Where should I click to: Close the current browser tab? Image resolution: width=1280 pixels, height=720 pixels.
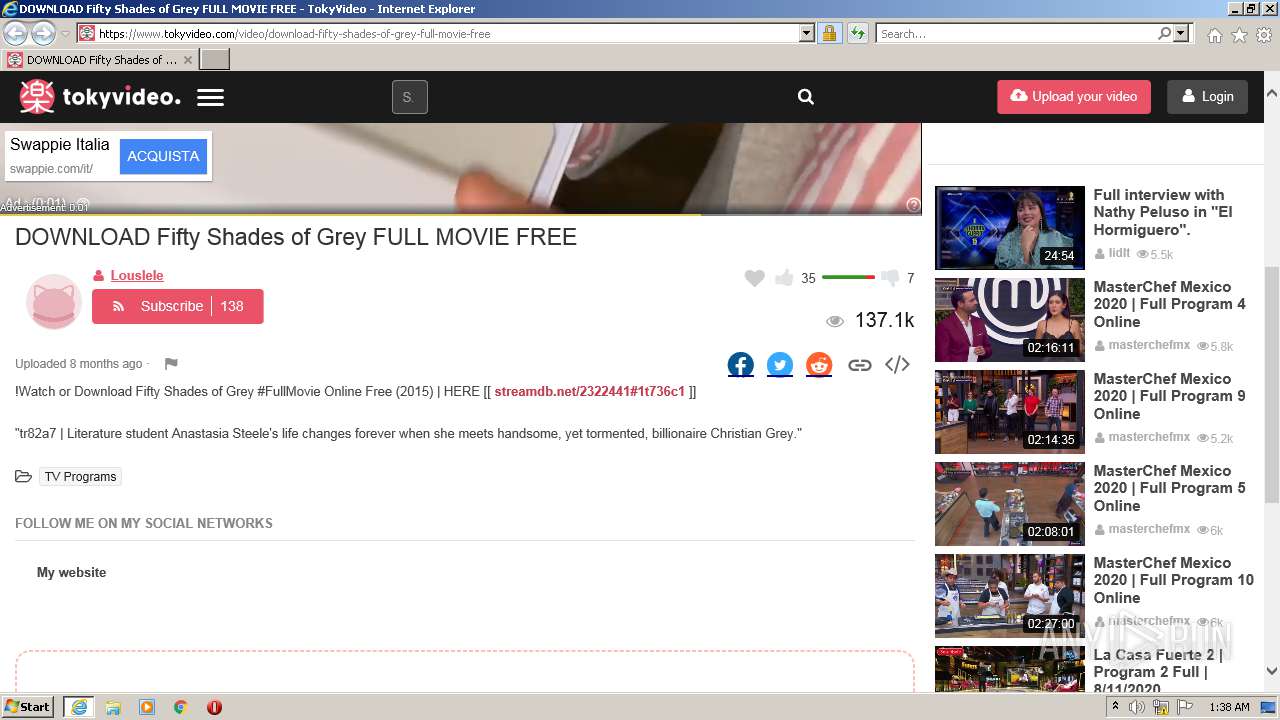tap(187, 60)
